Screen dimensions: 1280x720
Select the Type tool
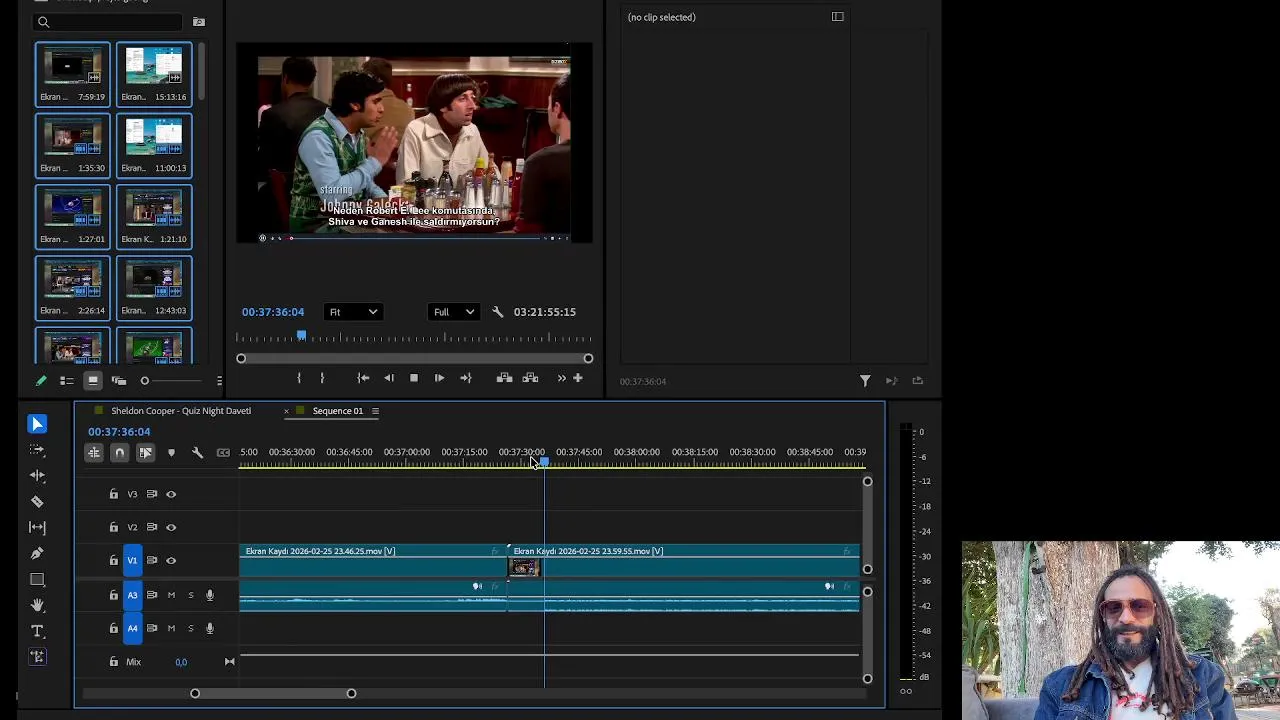click(x=37, y=631)
